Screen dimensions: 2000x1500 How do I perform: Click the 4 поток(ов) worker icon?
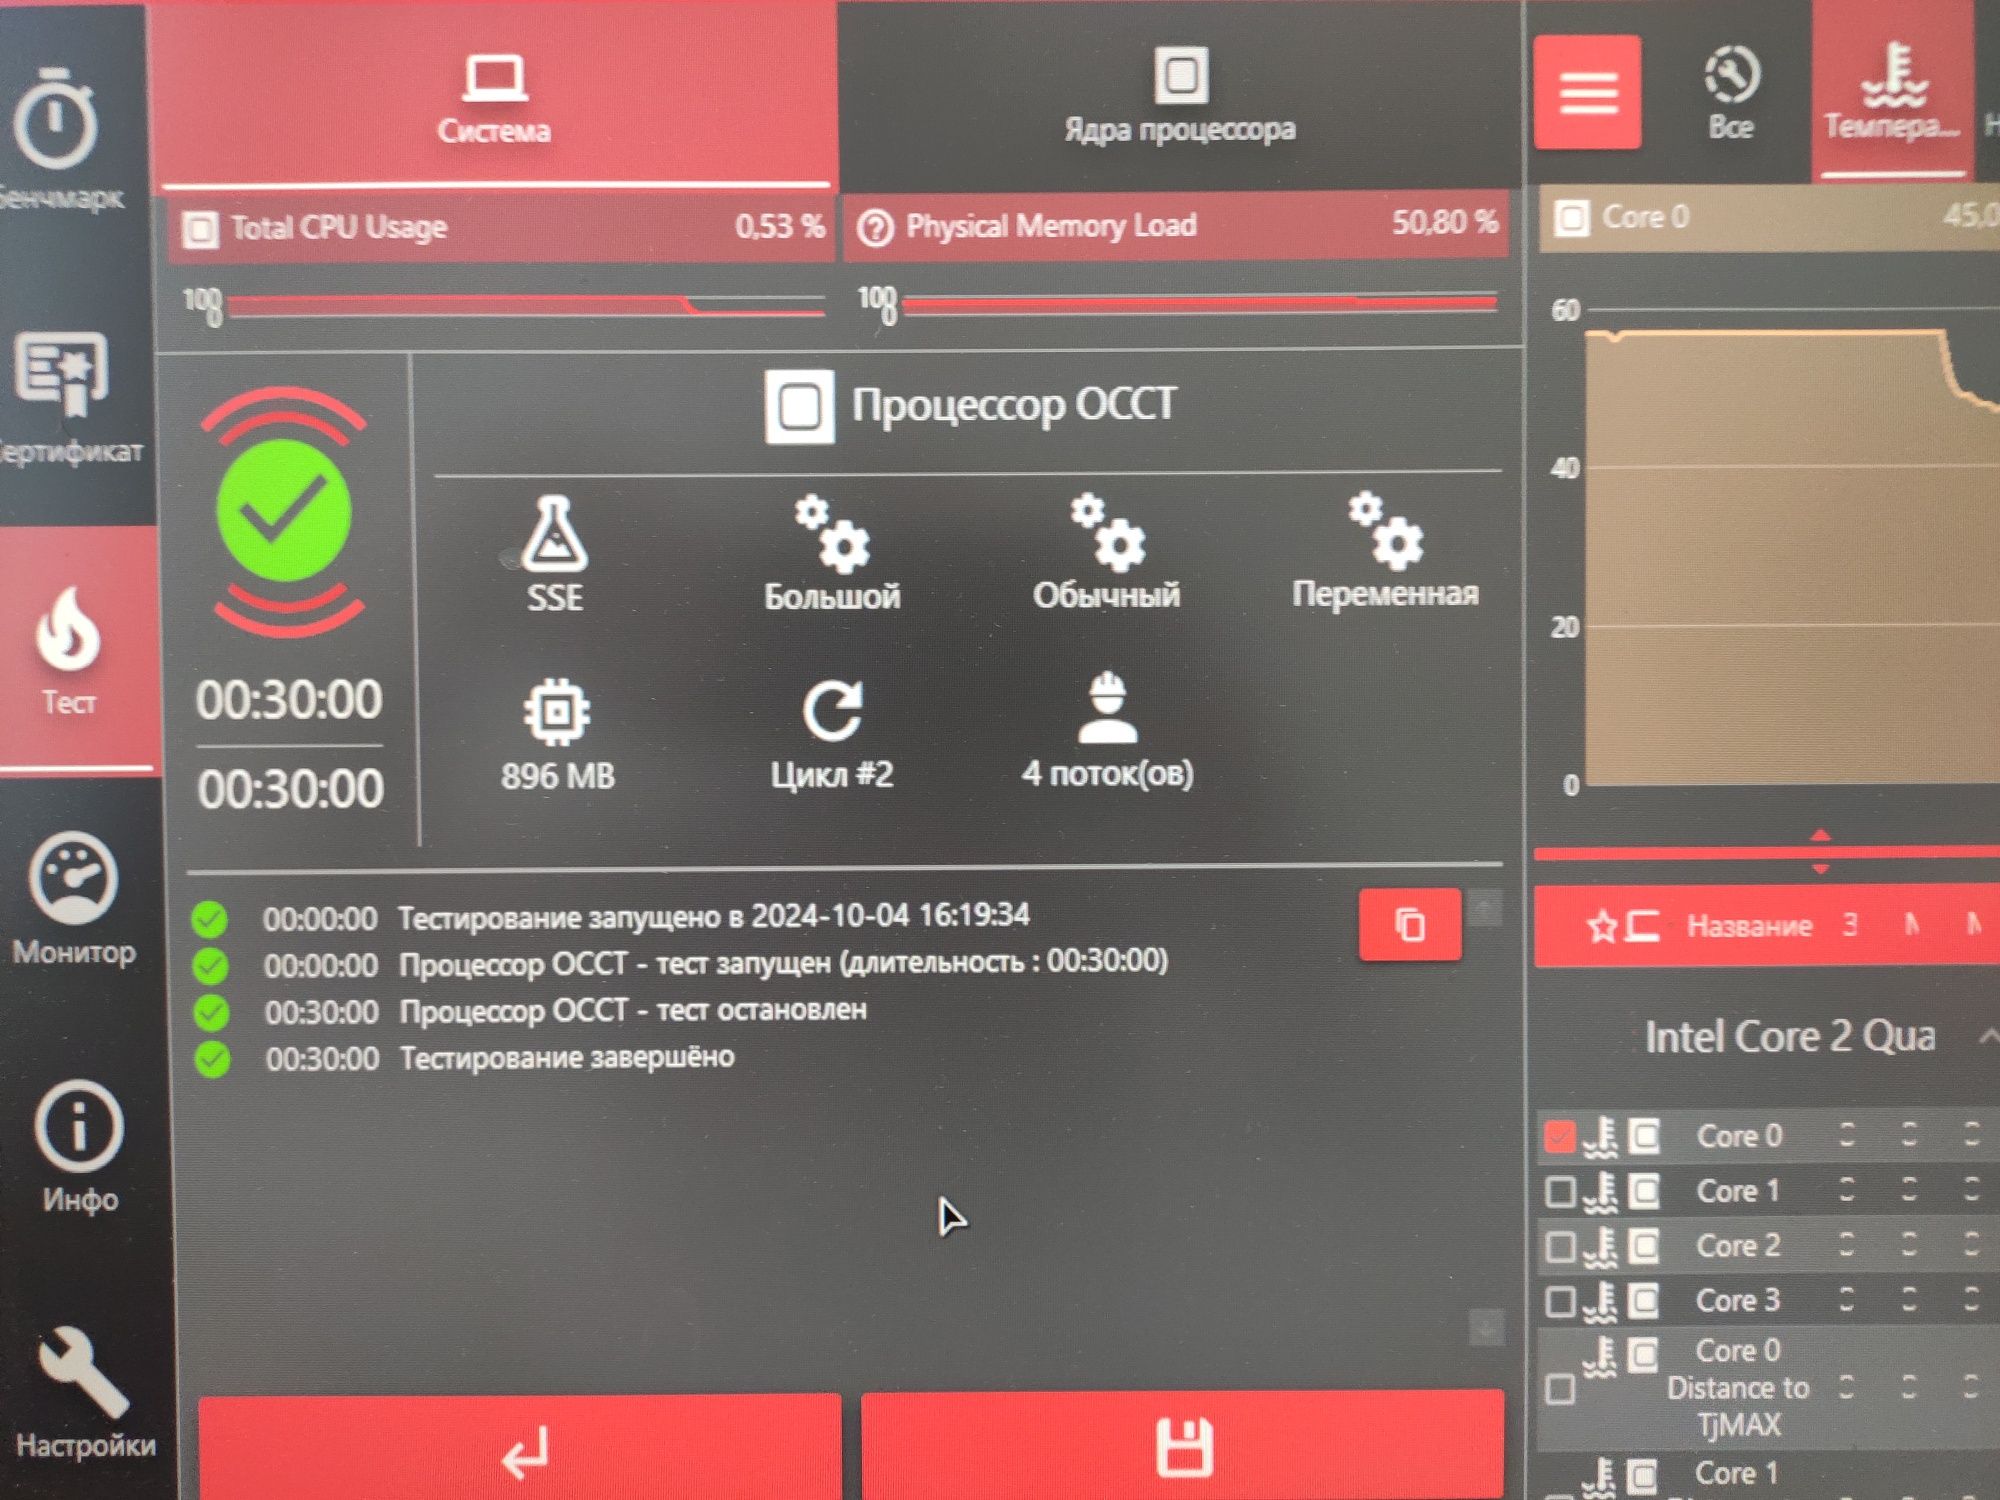1108,708
